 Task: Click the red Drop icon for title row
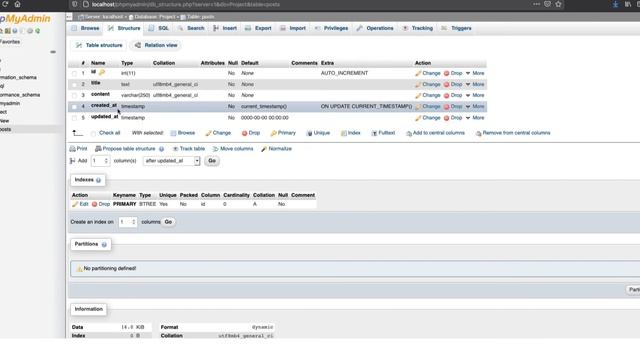(447, 84)
